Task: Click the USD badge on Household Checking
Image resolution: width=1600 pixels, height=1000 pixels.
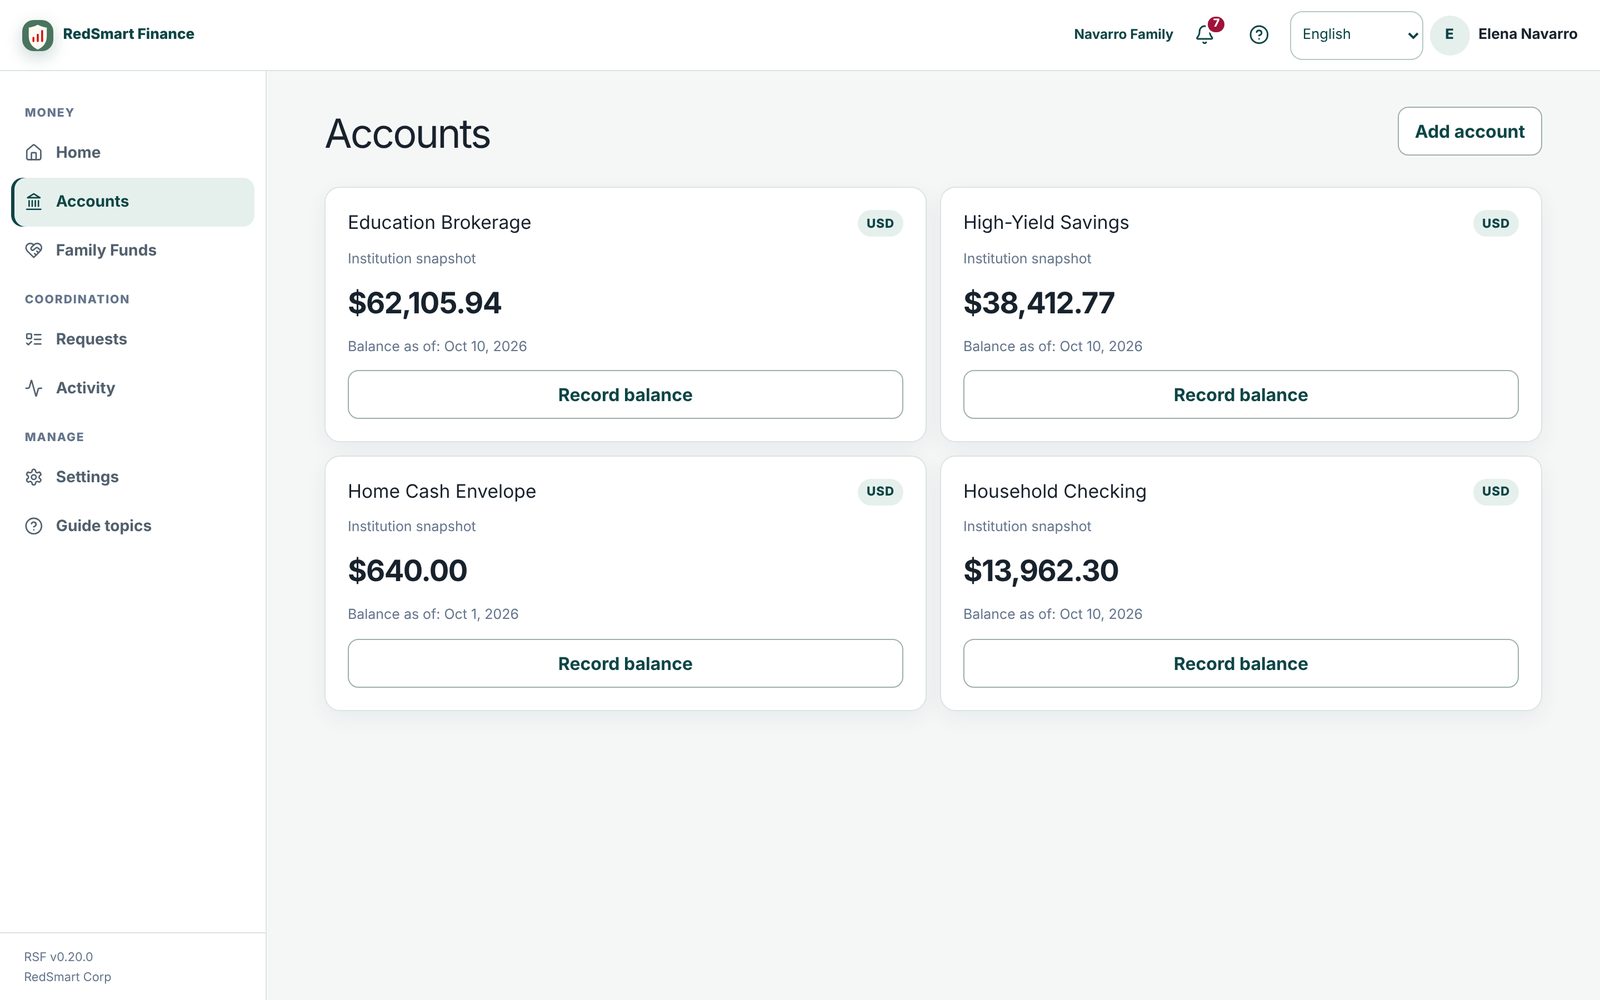Action: 1495,491
